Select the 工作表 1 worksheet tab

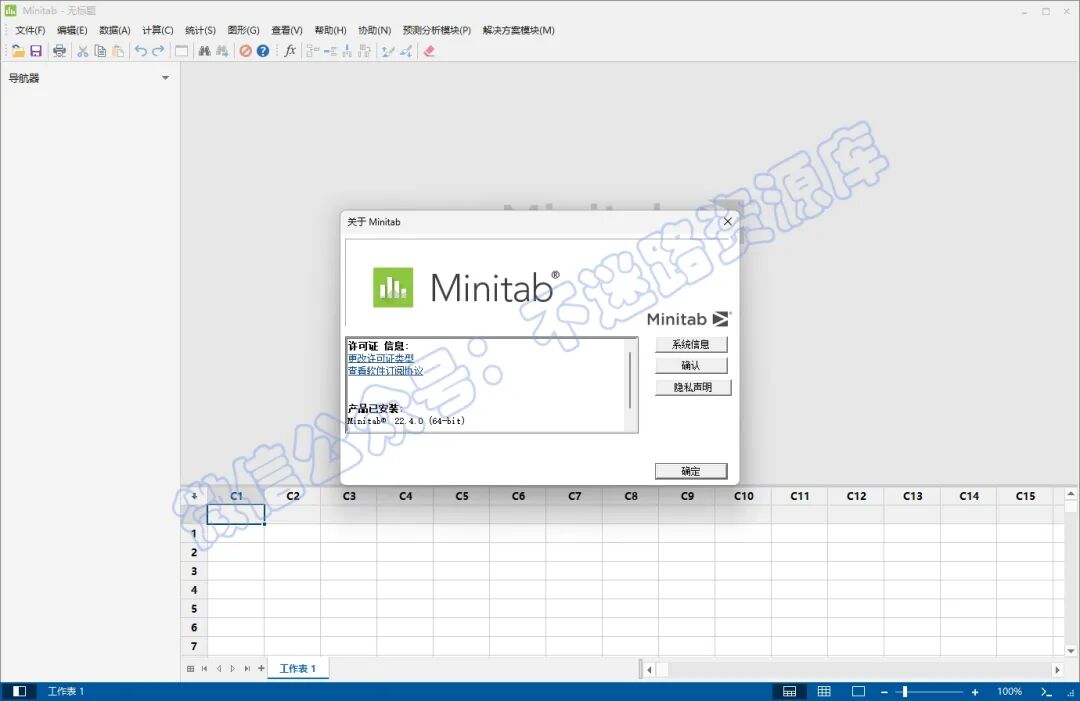[298, 669]
